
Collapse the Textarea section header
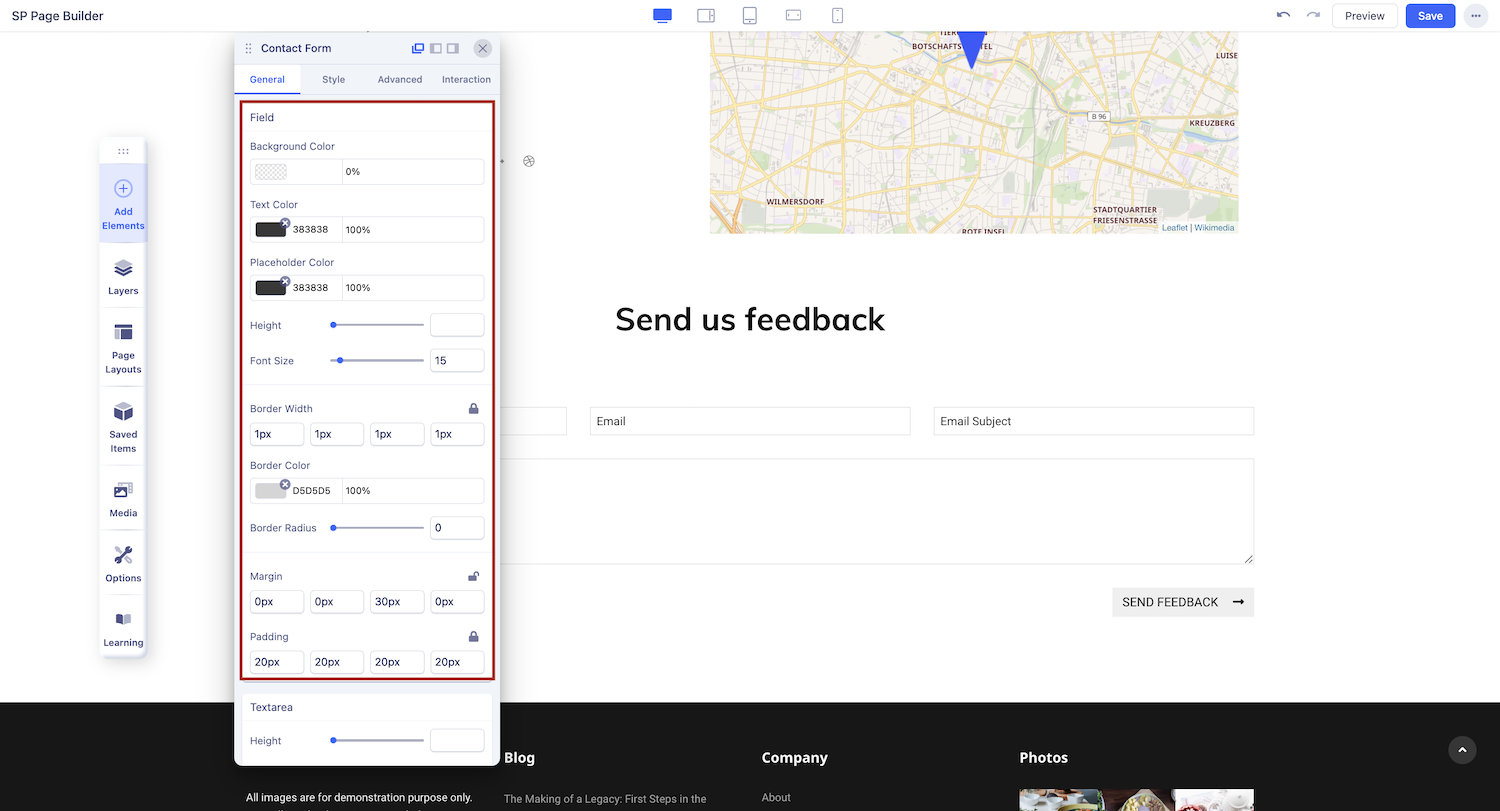366,707
